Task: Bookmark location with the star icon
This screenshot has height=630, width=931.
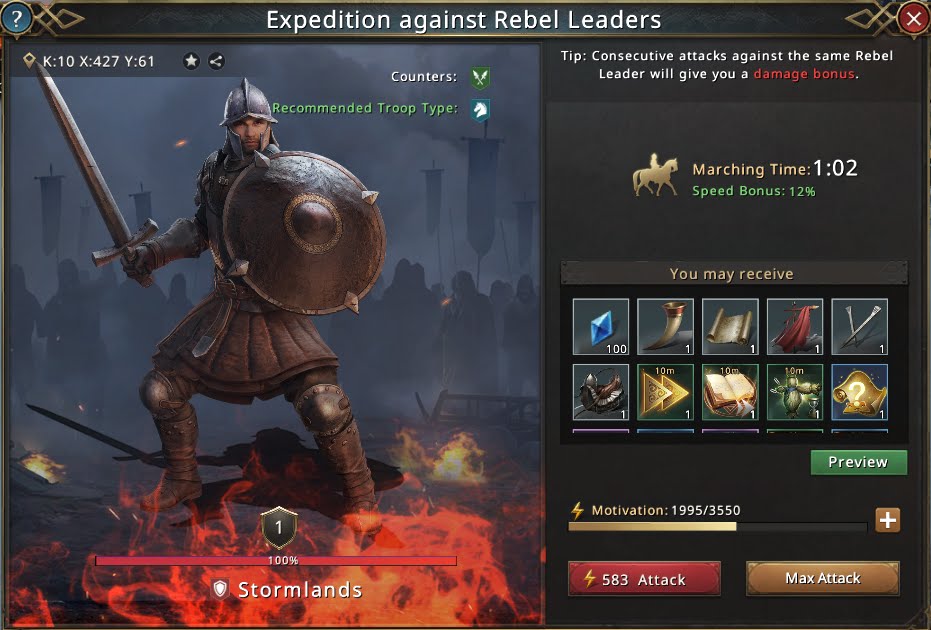Action: (191, 61)
